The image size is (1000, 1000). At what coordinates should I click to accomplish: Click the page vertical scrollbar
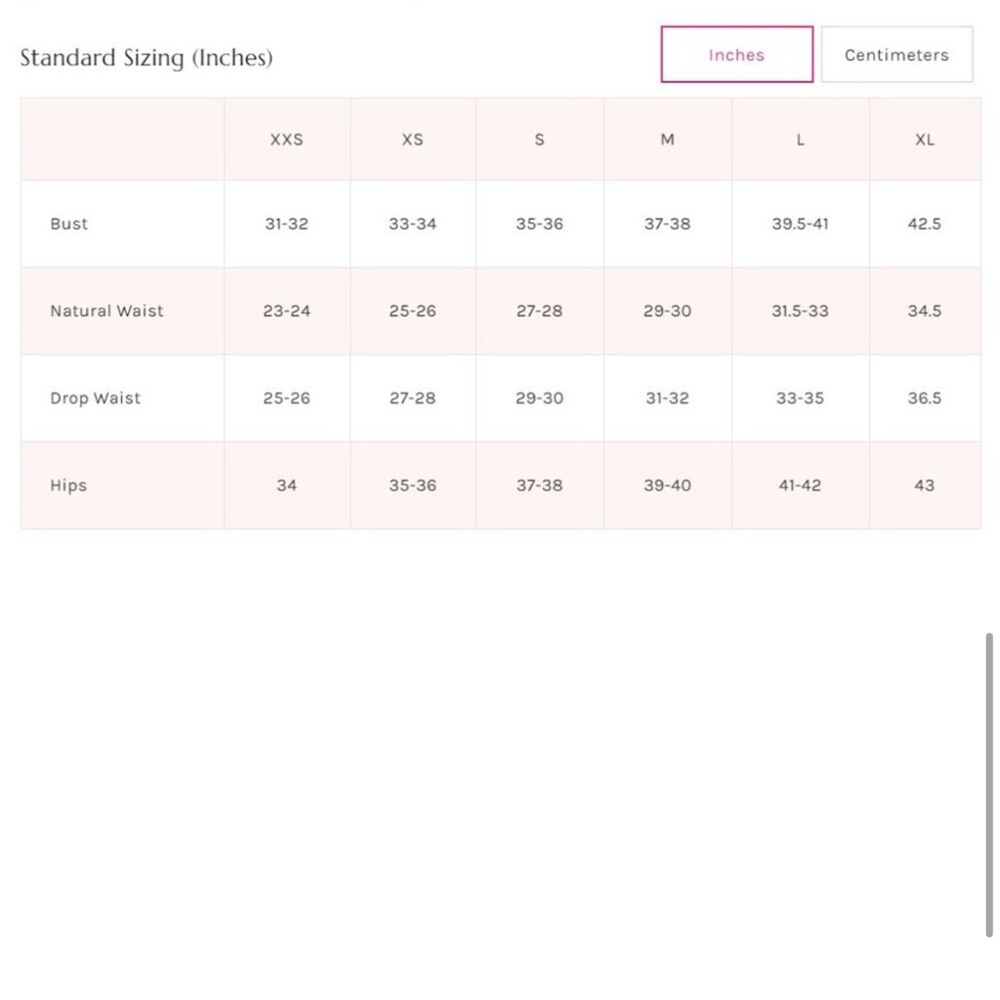coord(989,784)
